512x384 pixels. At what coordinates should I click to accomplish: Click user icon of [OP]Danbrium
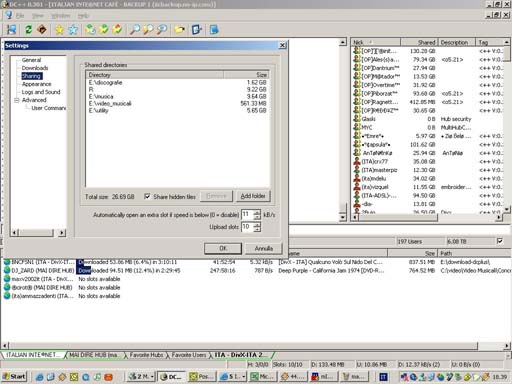point(357,68)
